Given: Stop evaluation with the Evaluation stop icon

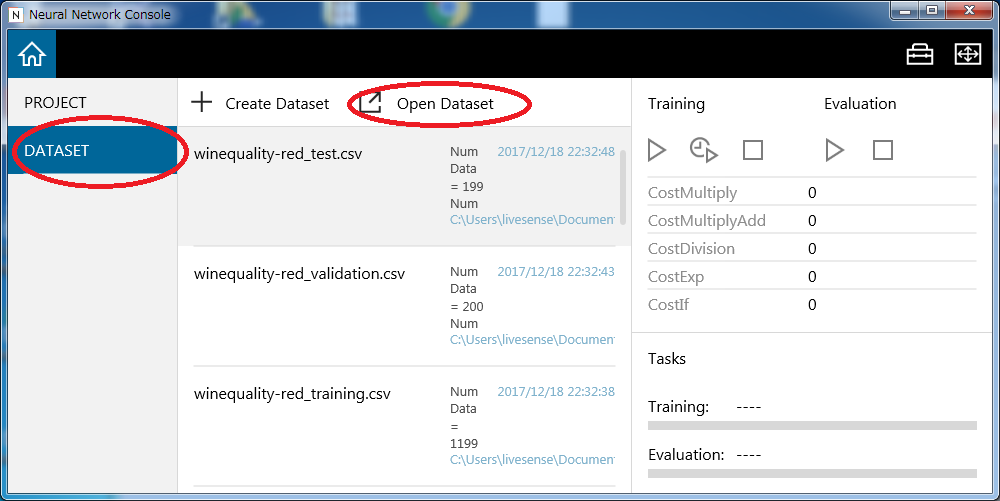Looking at the screenshot, I should point(882,150).
